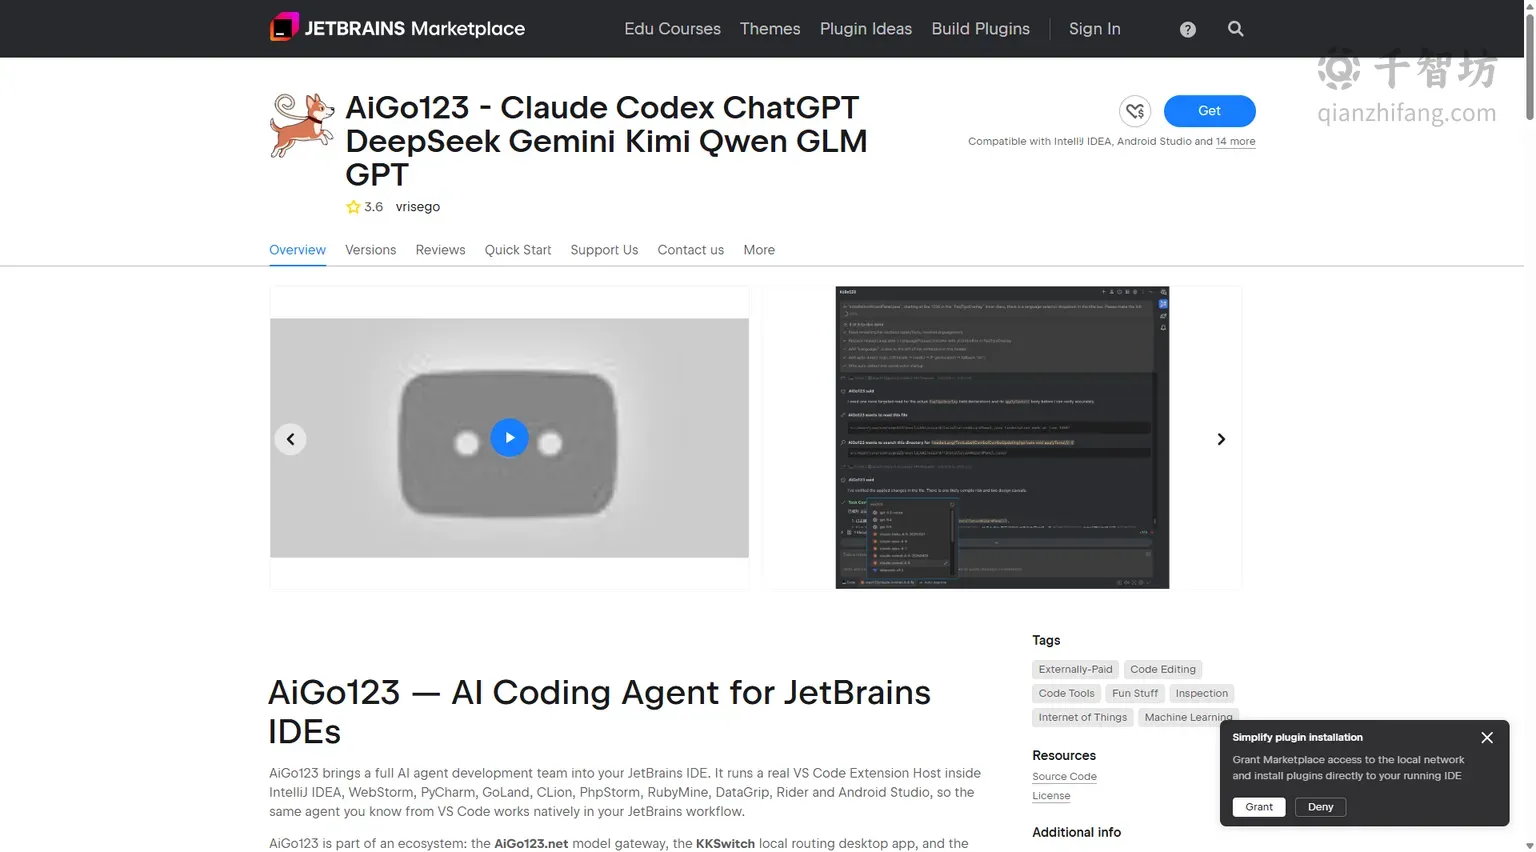Open the Support Us tab
The width and height of the screenshot is (1536, 852).
[x=604, y=250]
